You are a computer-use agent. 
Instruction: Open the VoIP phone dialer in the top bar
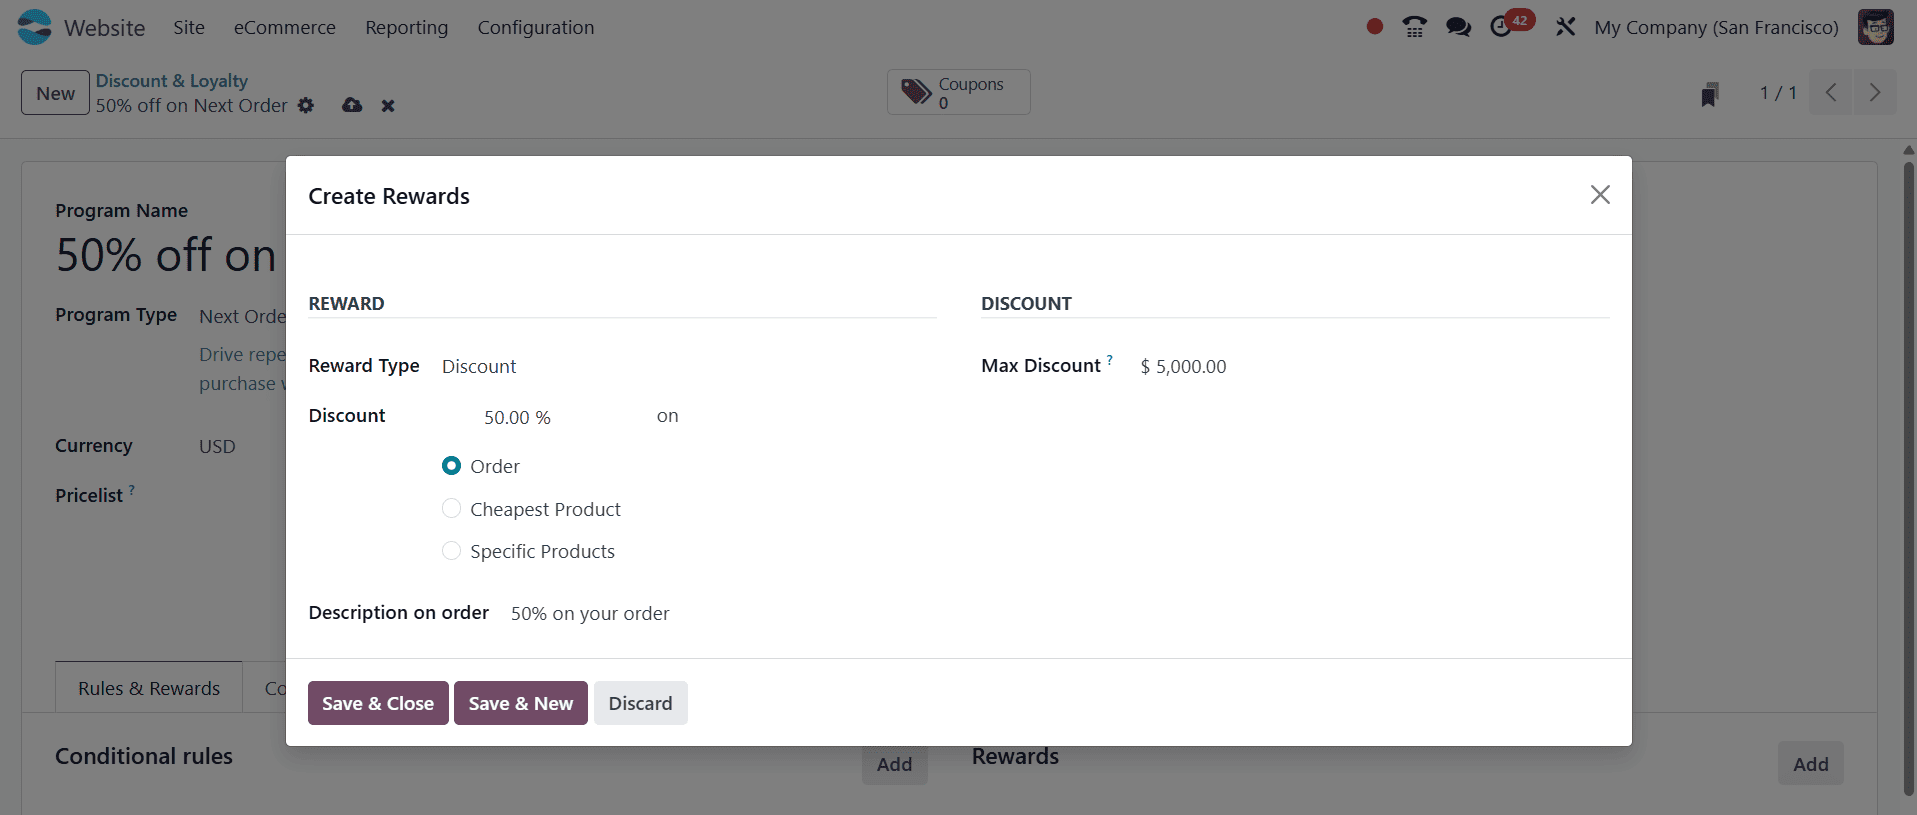1414,27
